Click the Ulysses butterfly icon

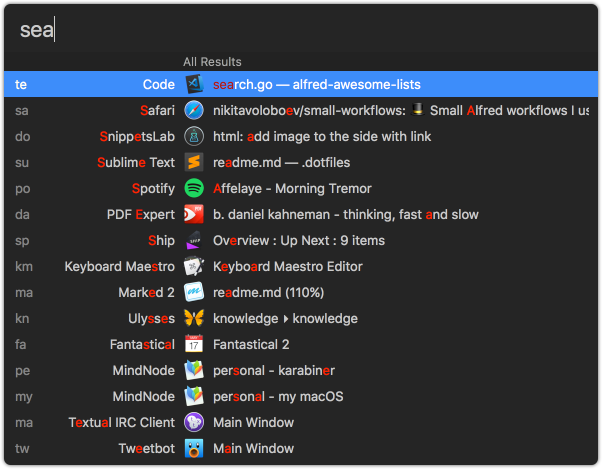(x=194, y=318)
